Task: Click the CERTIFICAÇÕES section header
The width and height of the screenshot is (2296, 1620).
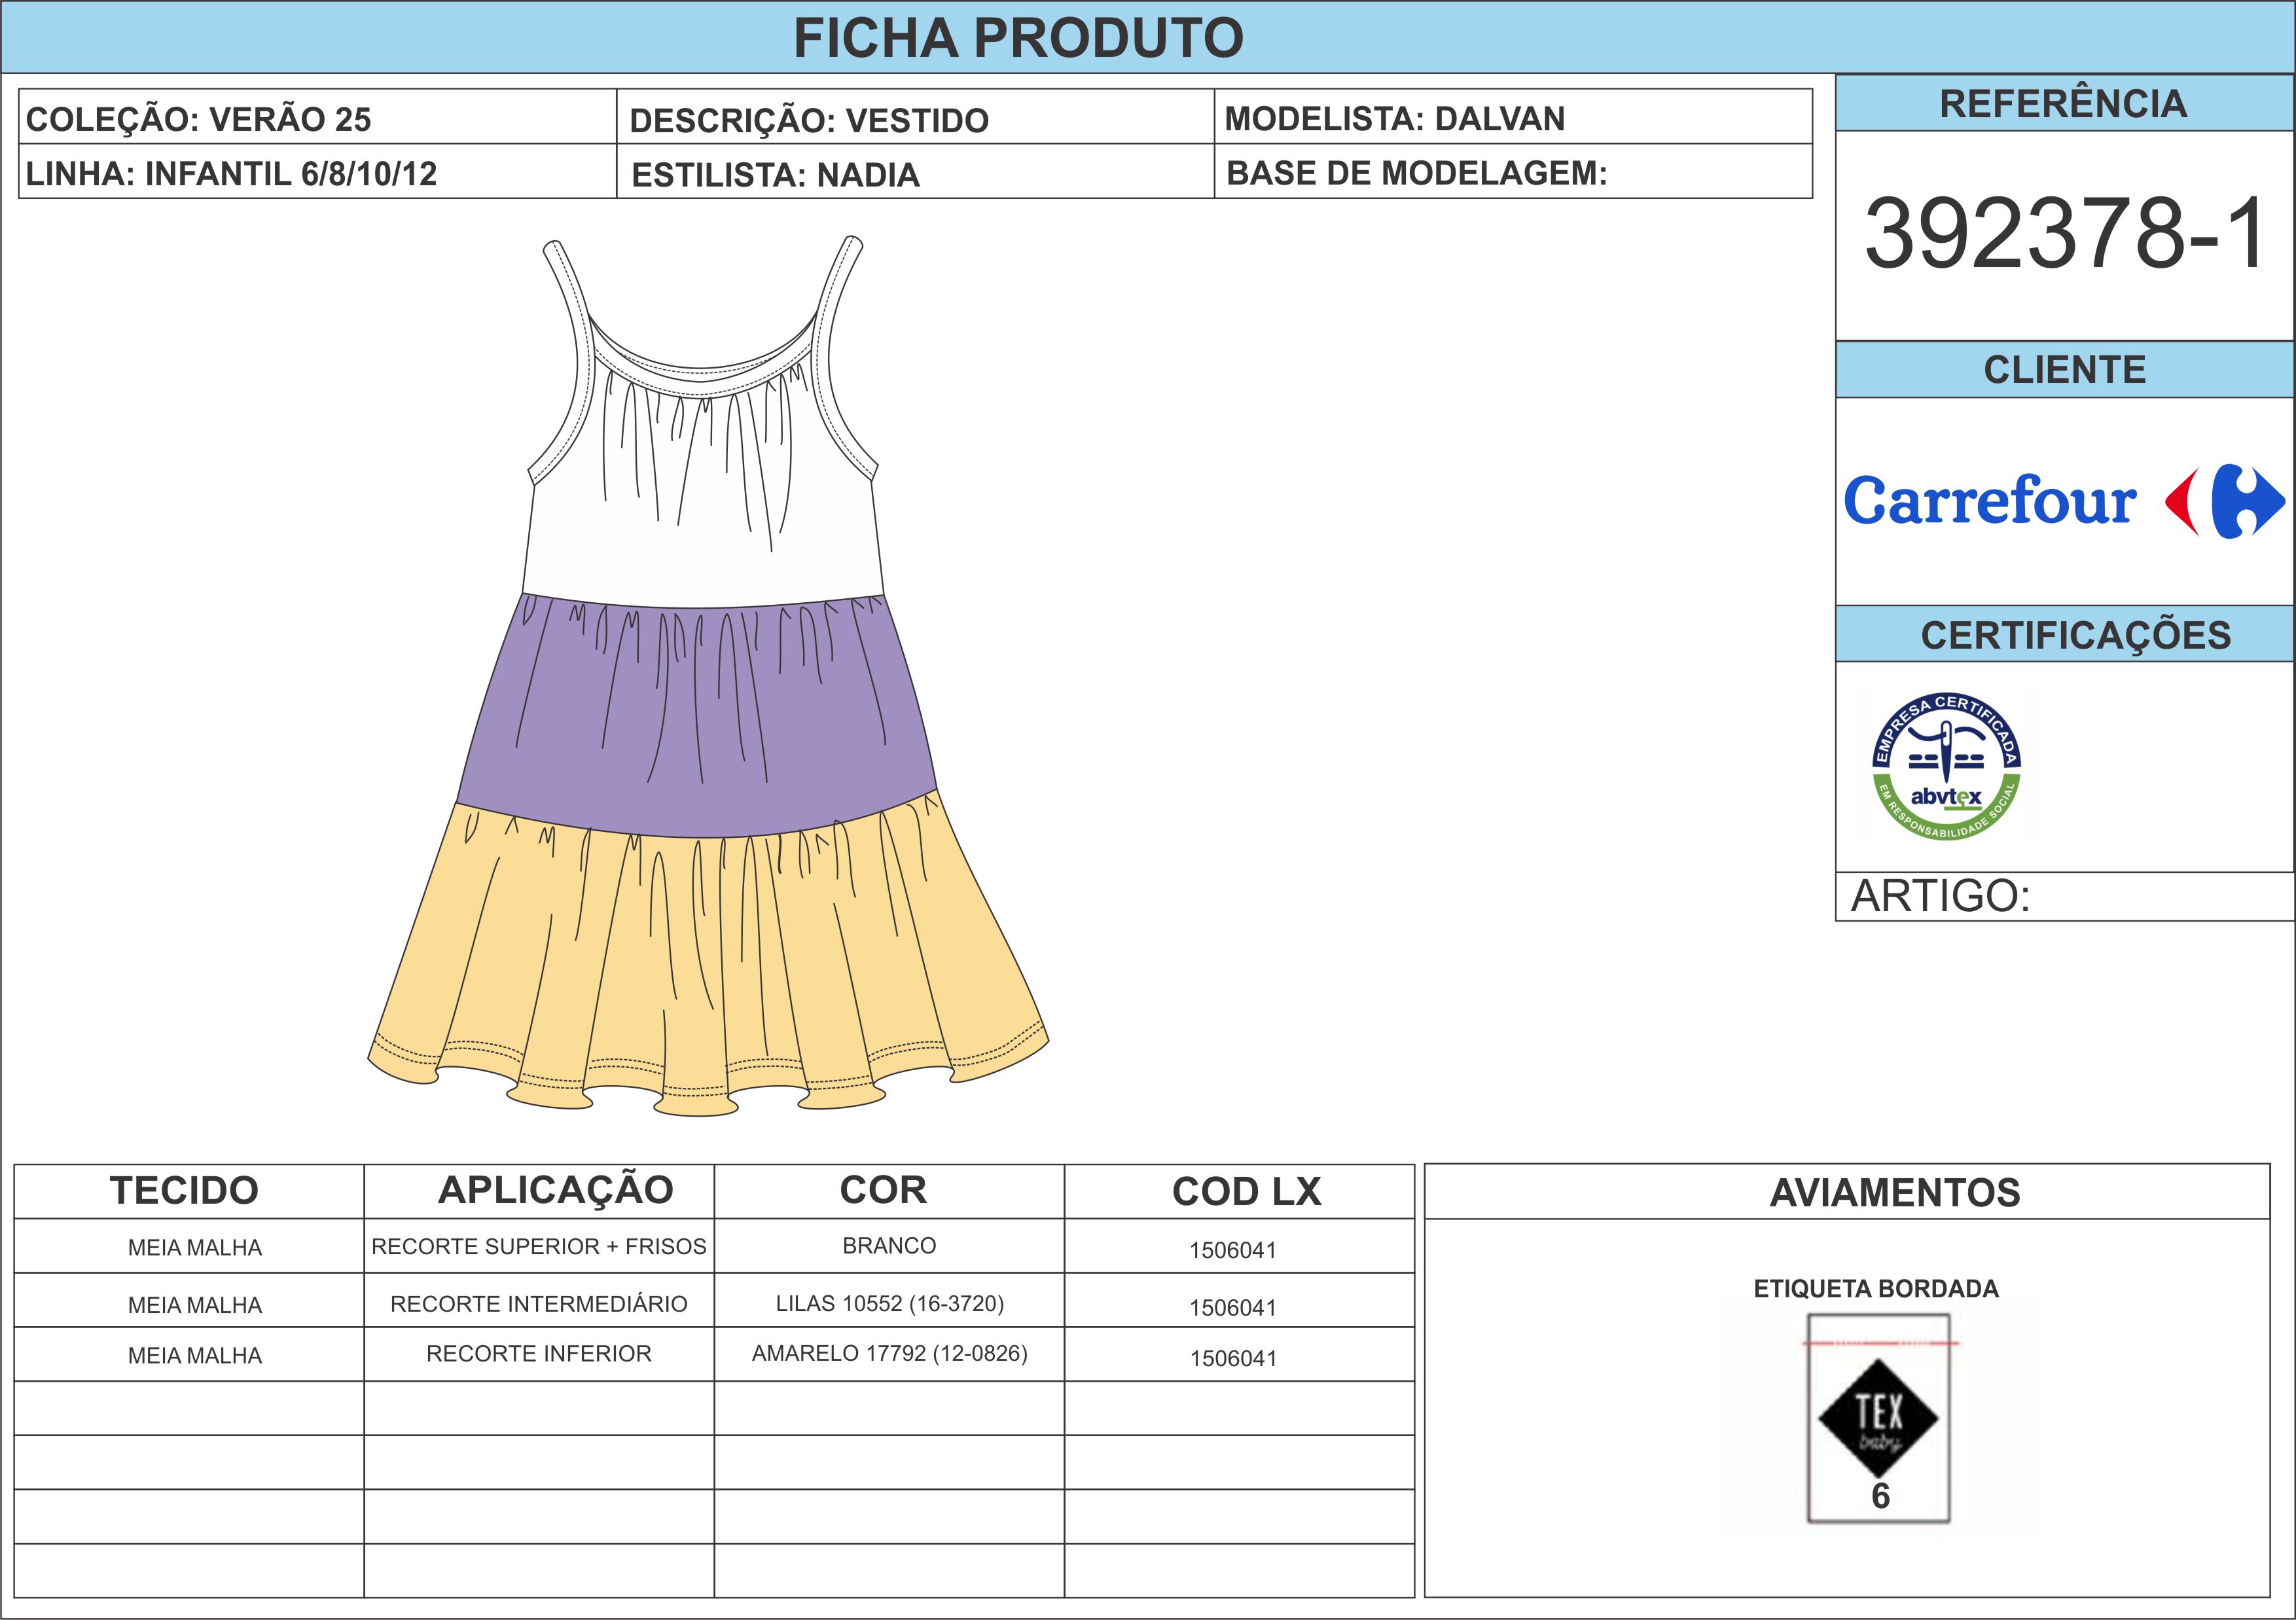Action: point(2075,635)
